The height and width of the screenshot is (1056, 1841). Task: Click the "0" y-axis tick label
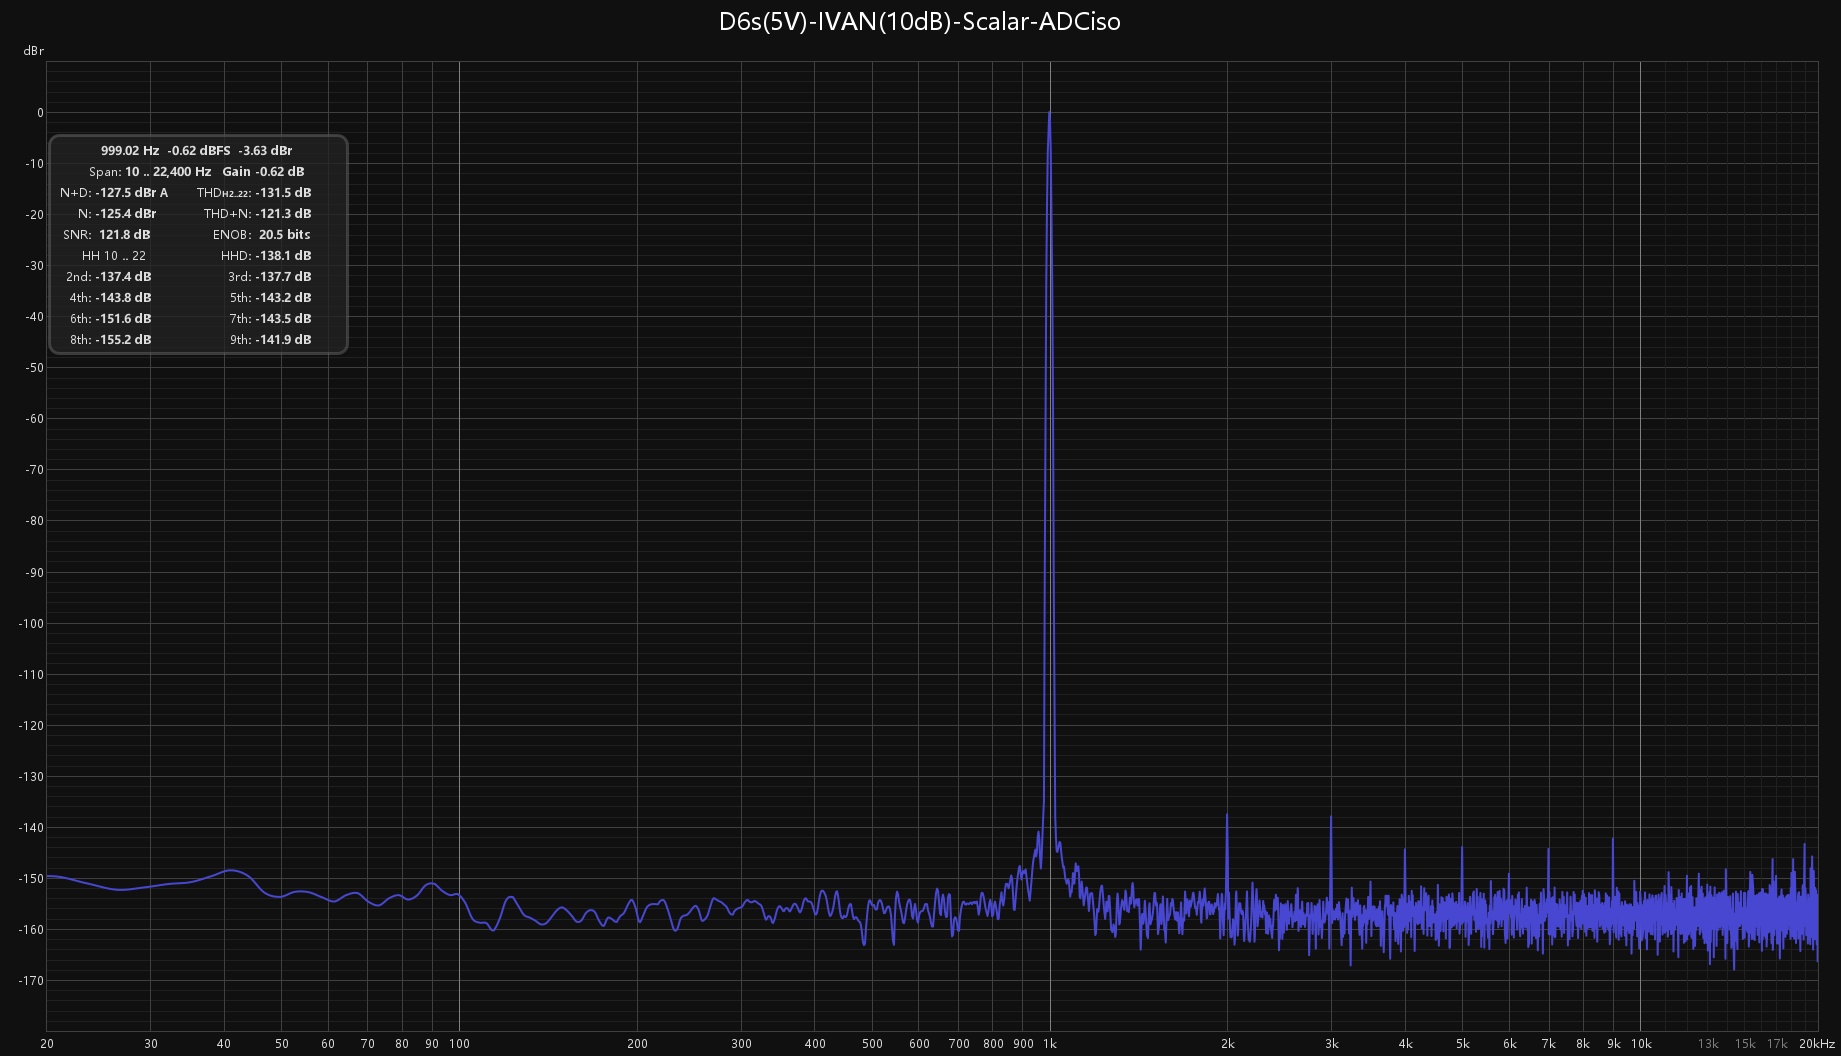coord(40,113)
